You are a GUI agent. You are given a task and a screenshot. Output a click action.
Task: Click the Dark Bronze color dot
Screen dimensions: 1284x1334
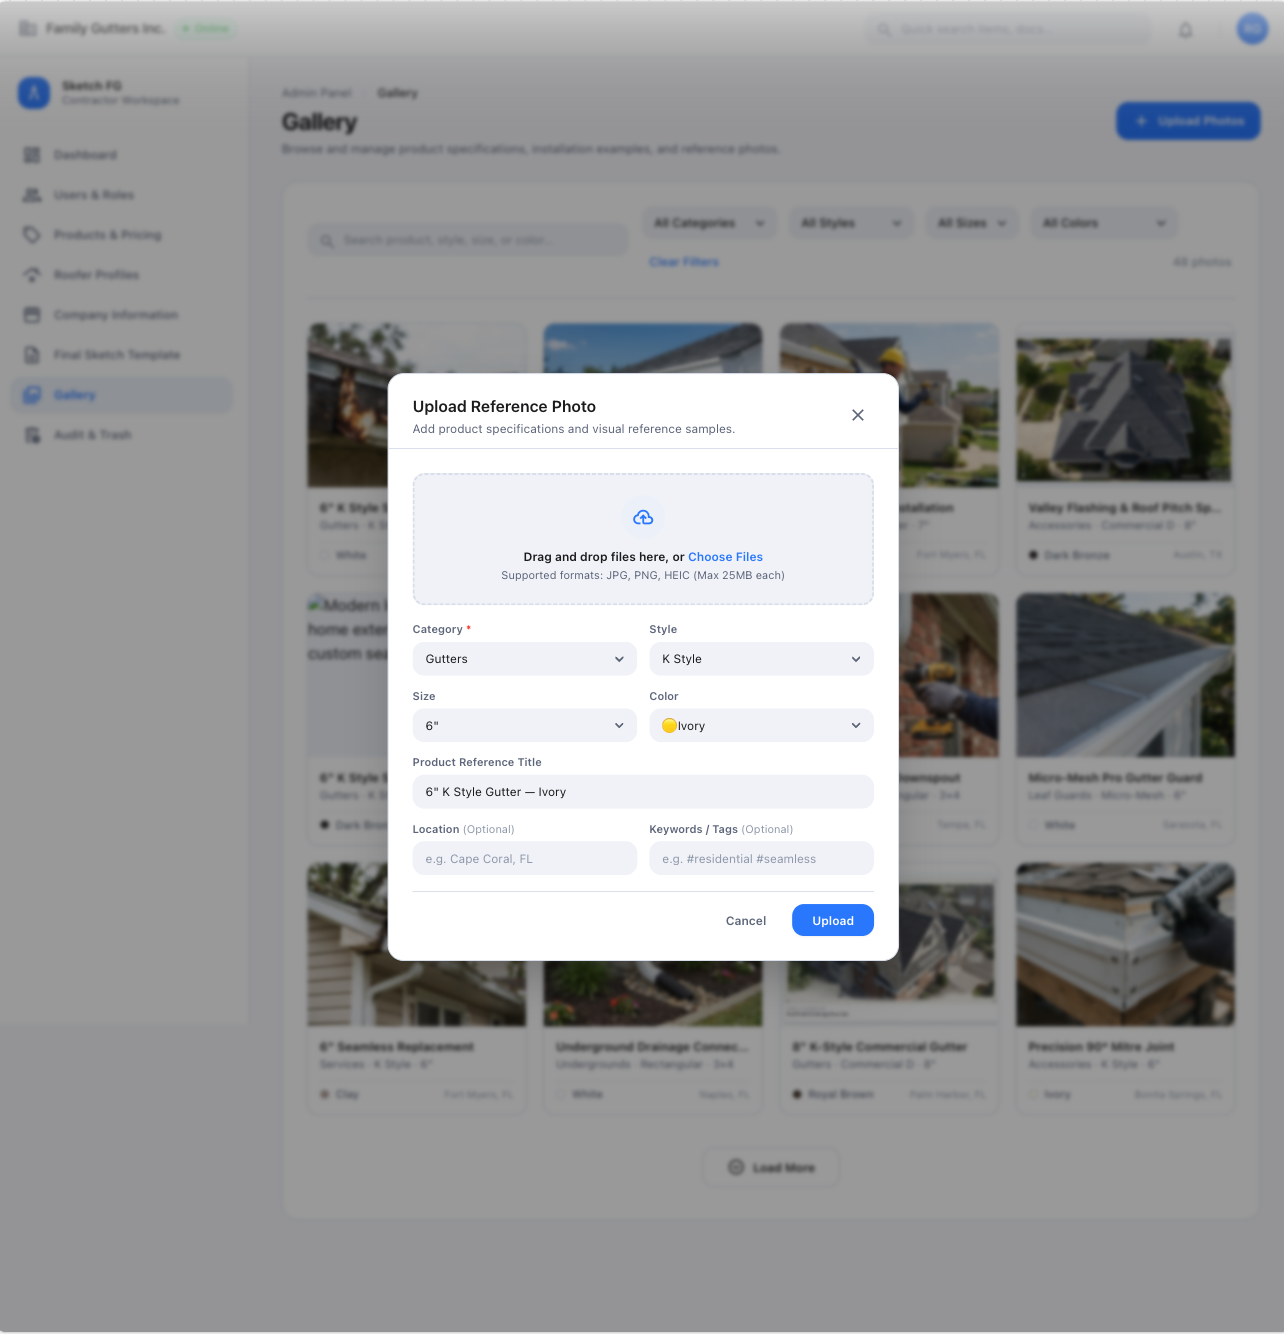coord(1034,555)
